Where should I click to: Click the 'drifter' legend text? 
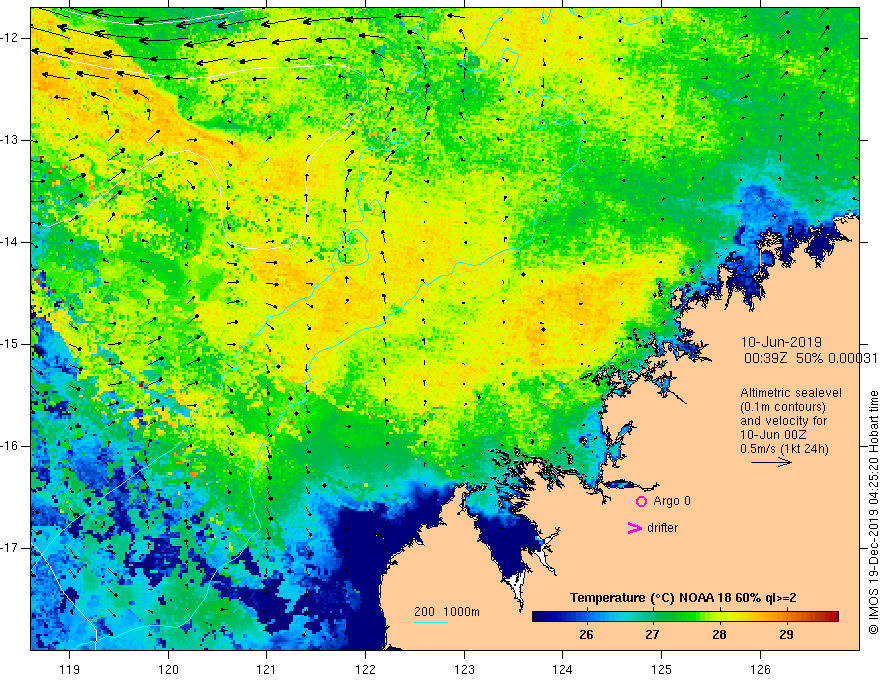click(662, 528)
